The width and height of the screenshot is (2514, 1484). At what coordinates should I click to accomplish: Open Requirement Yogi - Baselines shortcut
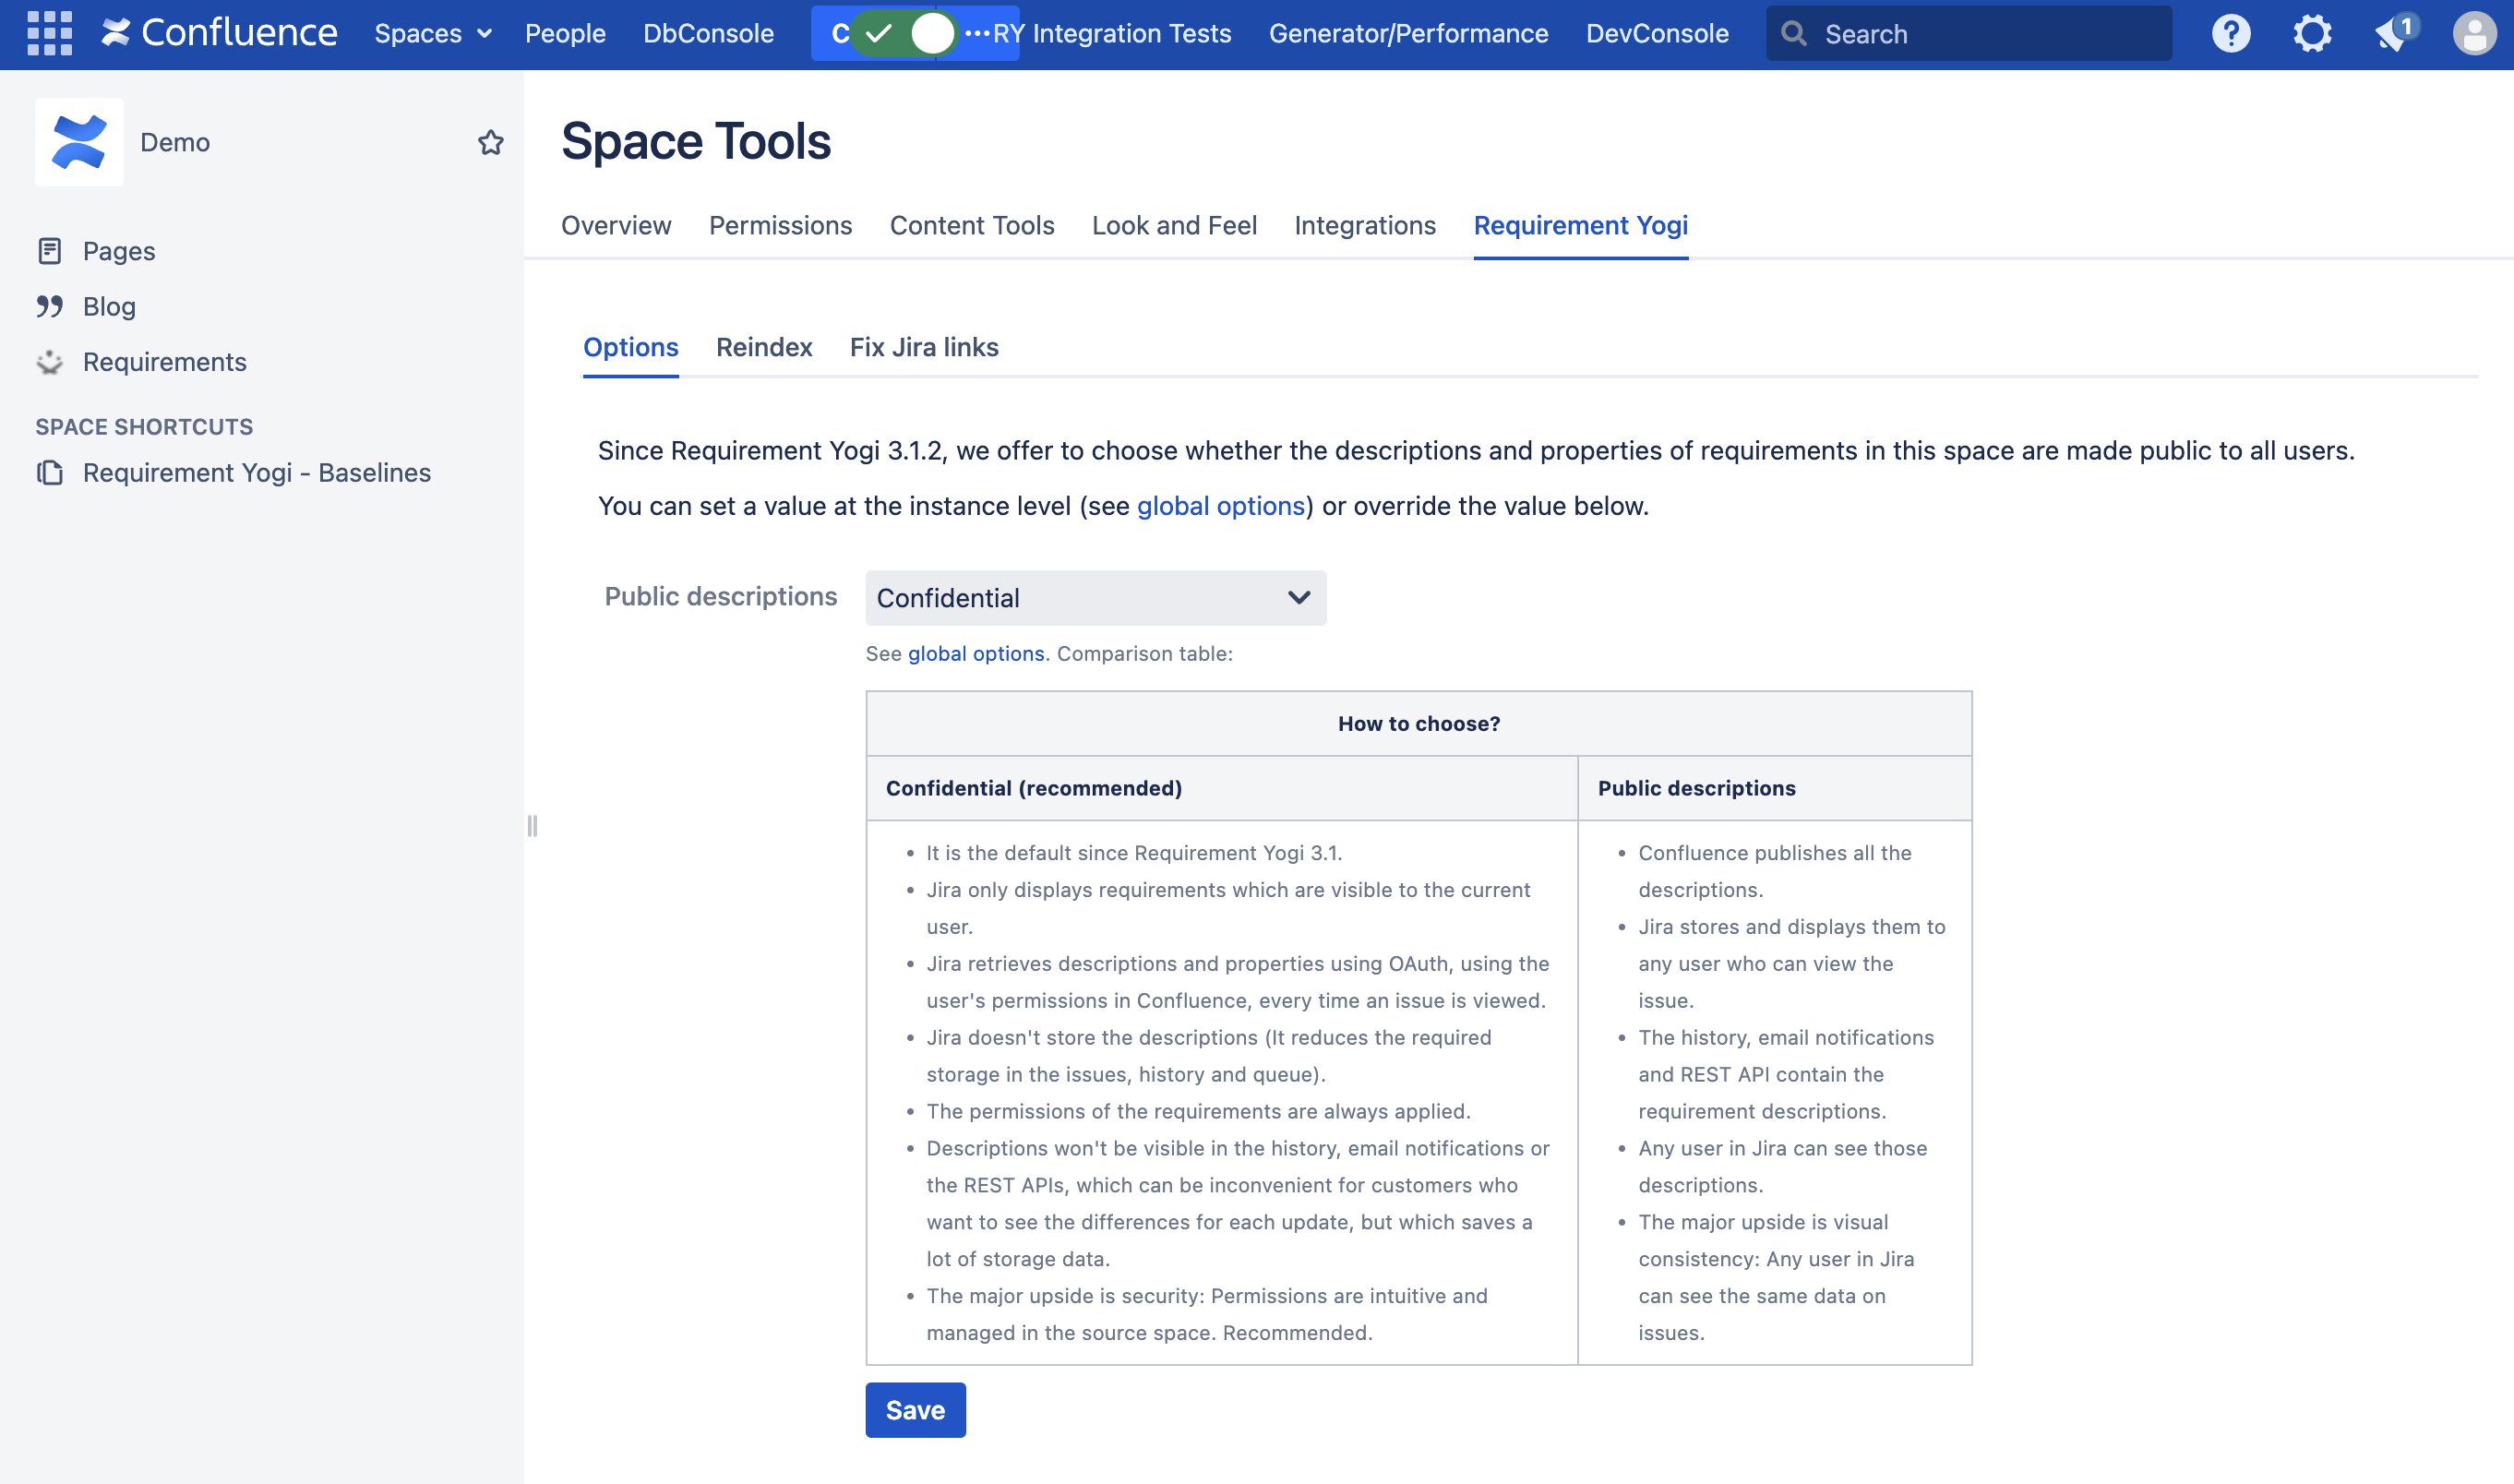[256, 472]
